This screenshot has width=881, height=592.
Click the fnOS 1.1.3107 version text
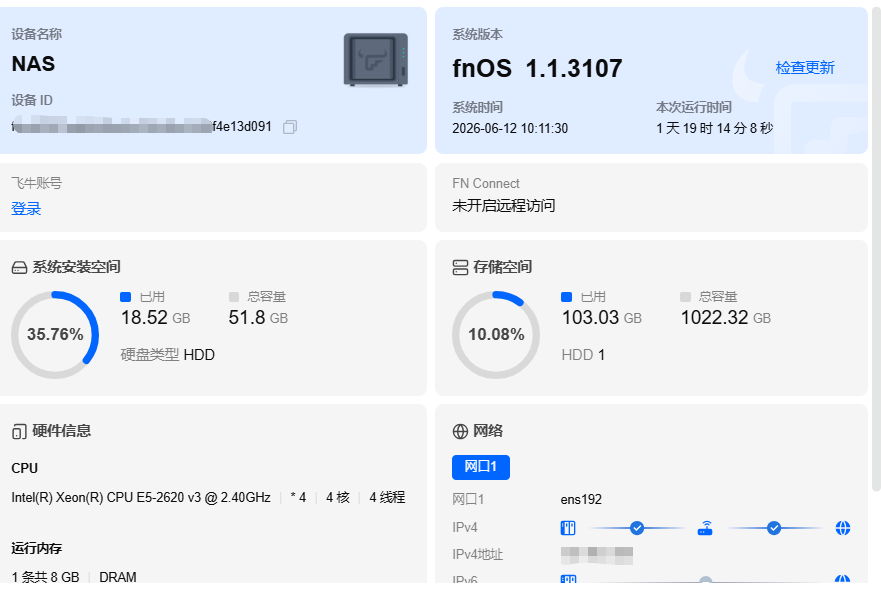point(537,69)
